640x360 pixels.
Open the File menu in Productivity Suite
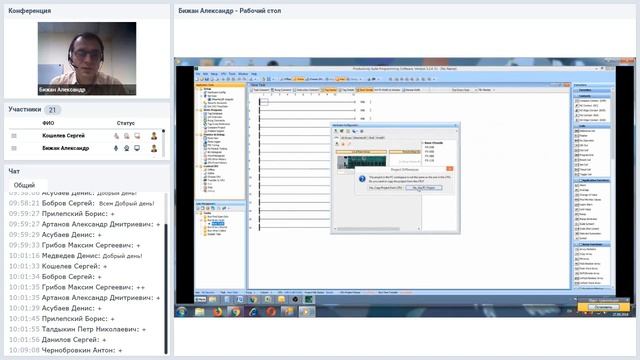point(198,74)
